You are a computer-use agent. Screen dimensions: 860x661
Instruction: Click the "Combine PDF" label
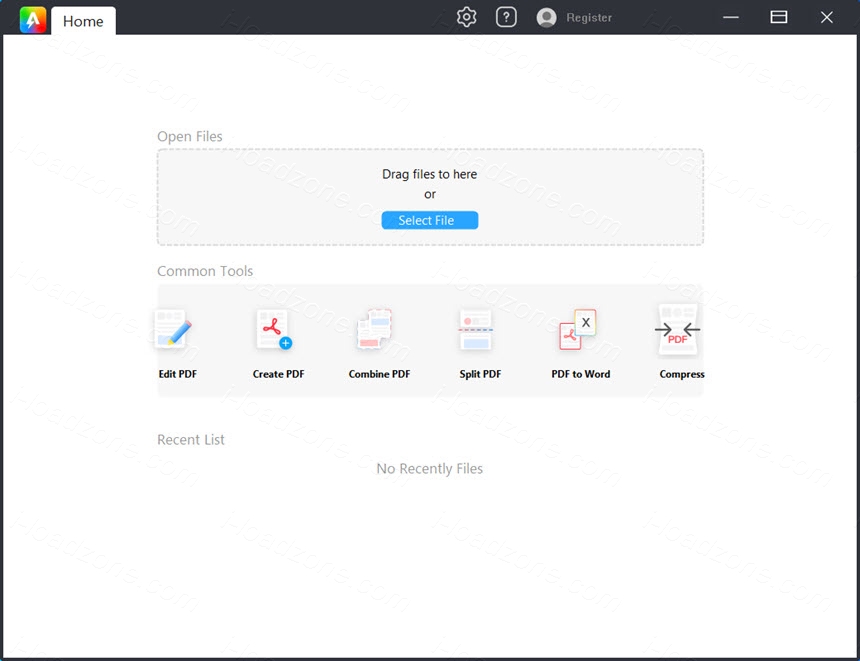point(379,374)
